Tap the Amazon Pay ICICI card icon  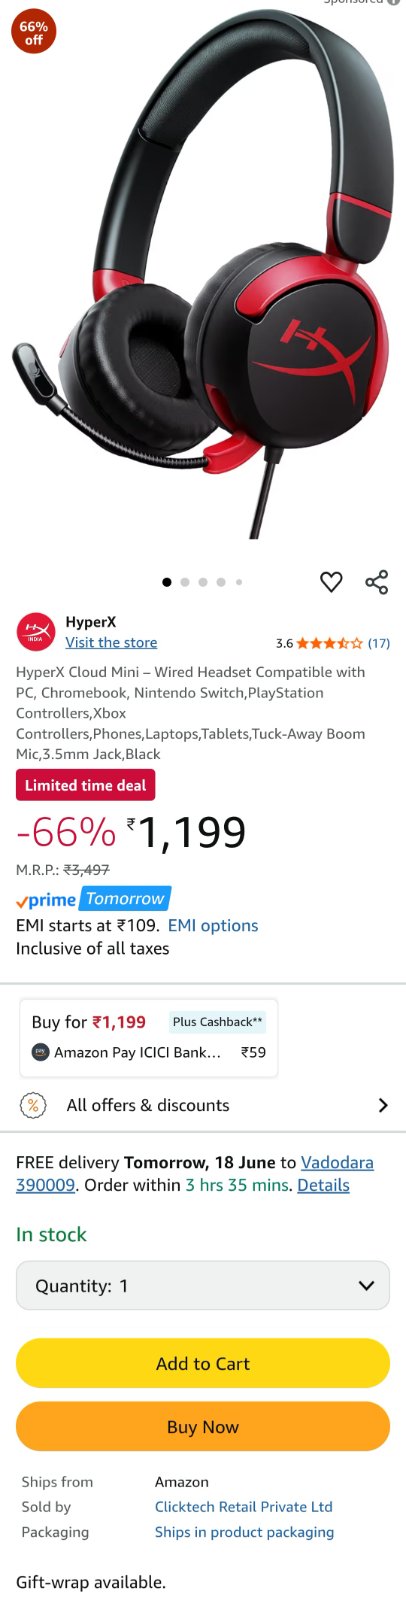(x=40, y=1052)
